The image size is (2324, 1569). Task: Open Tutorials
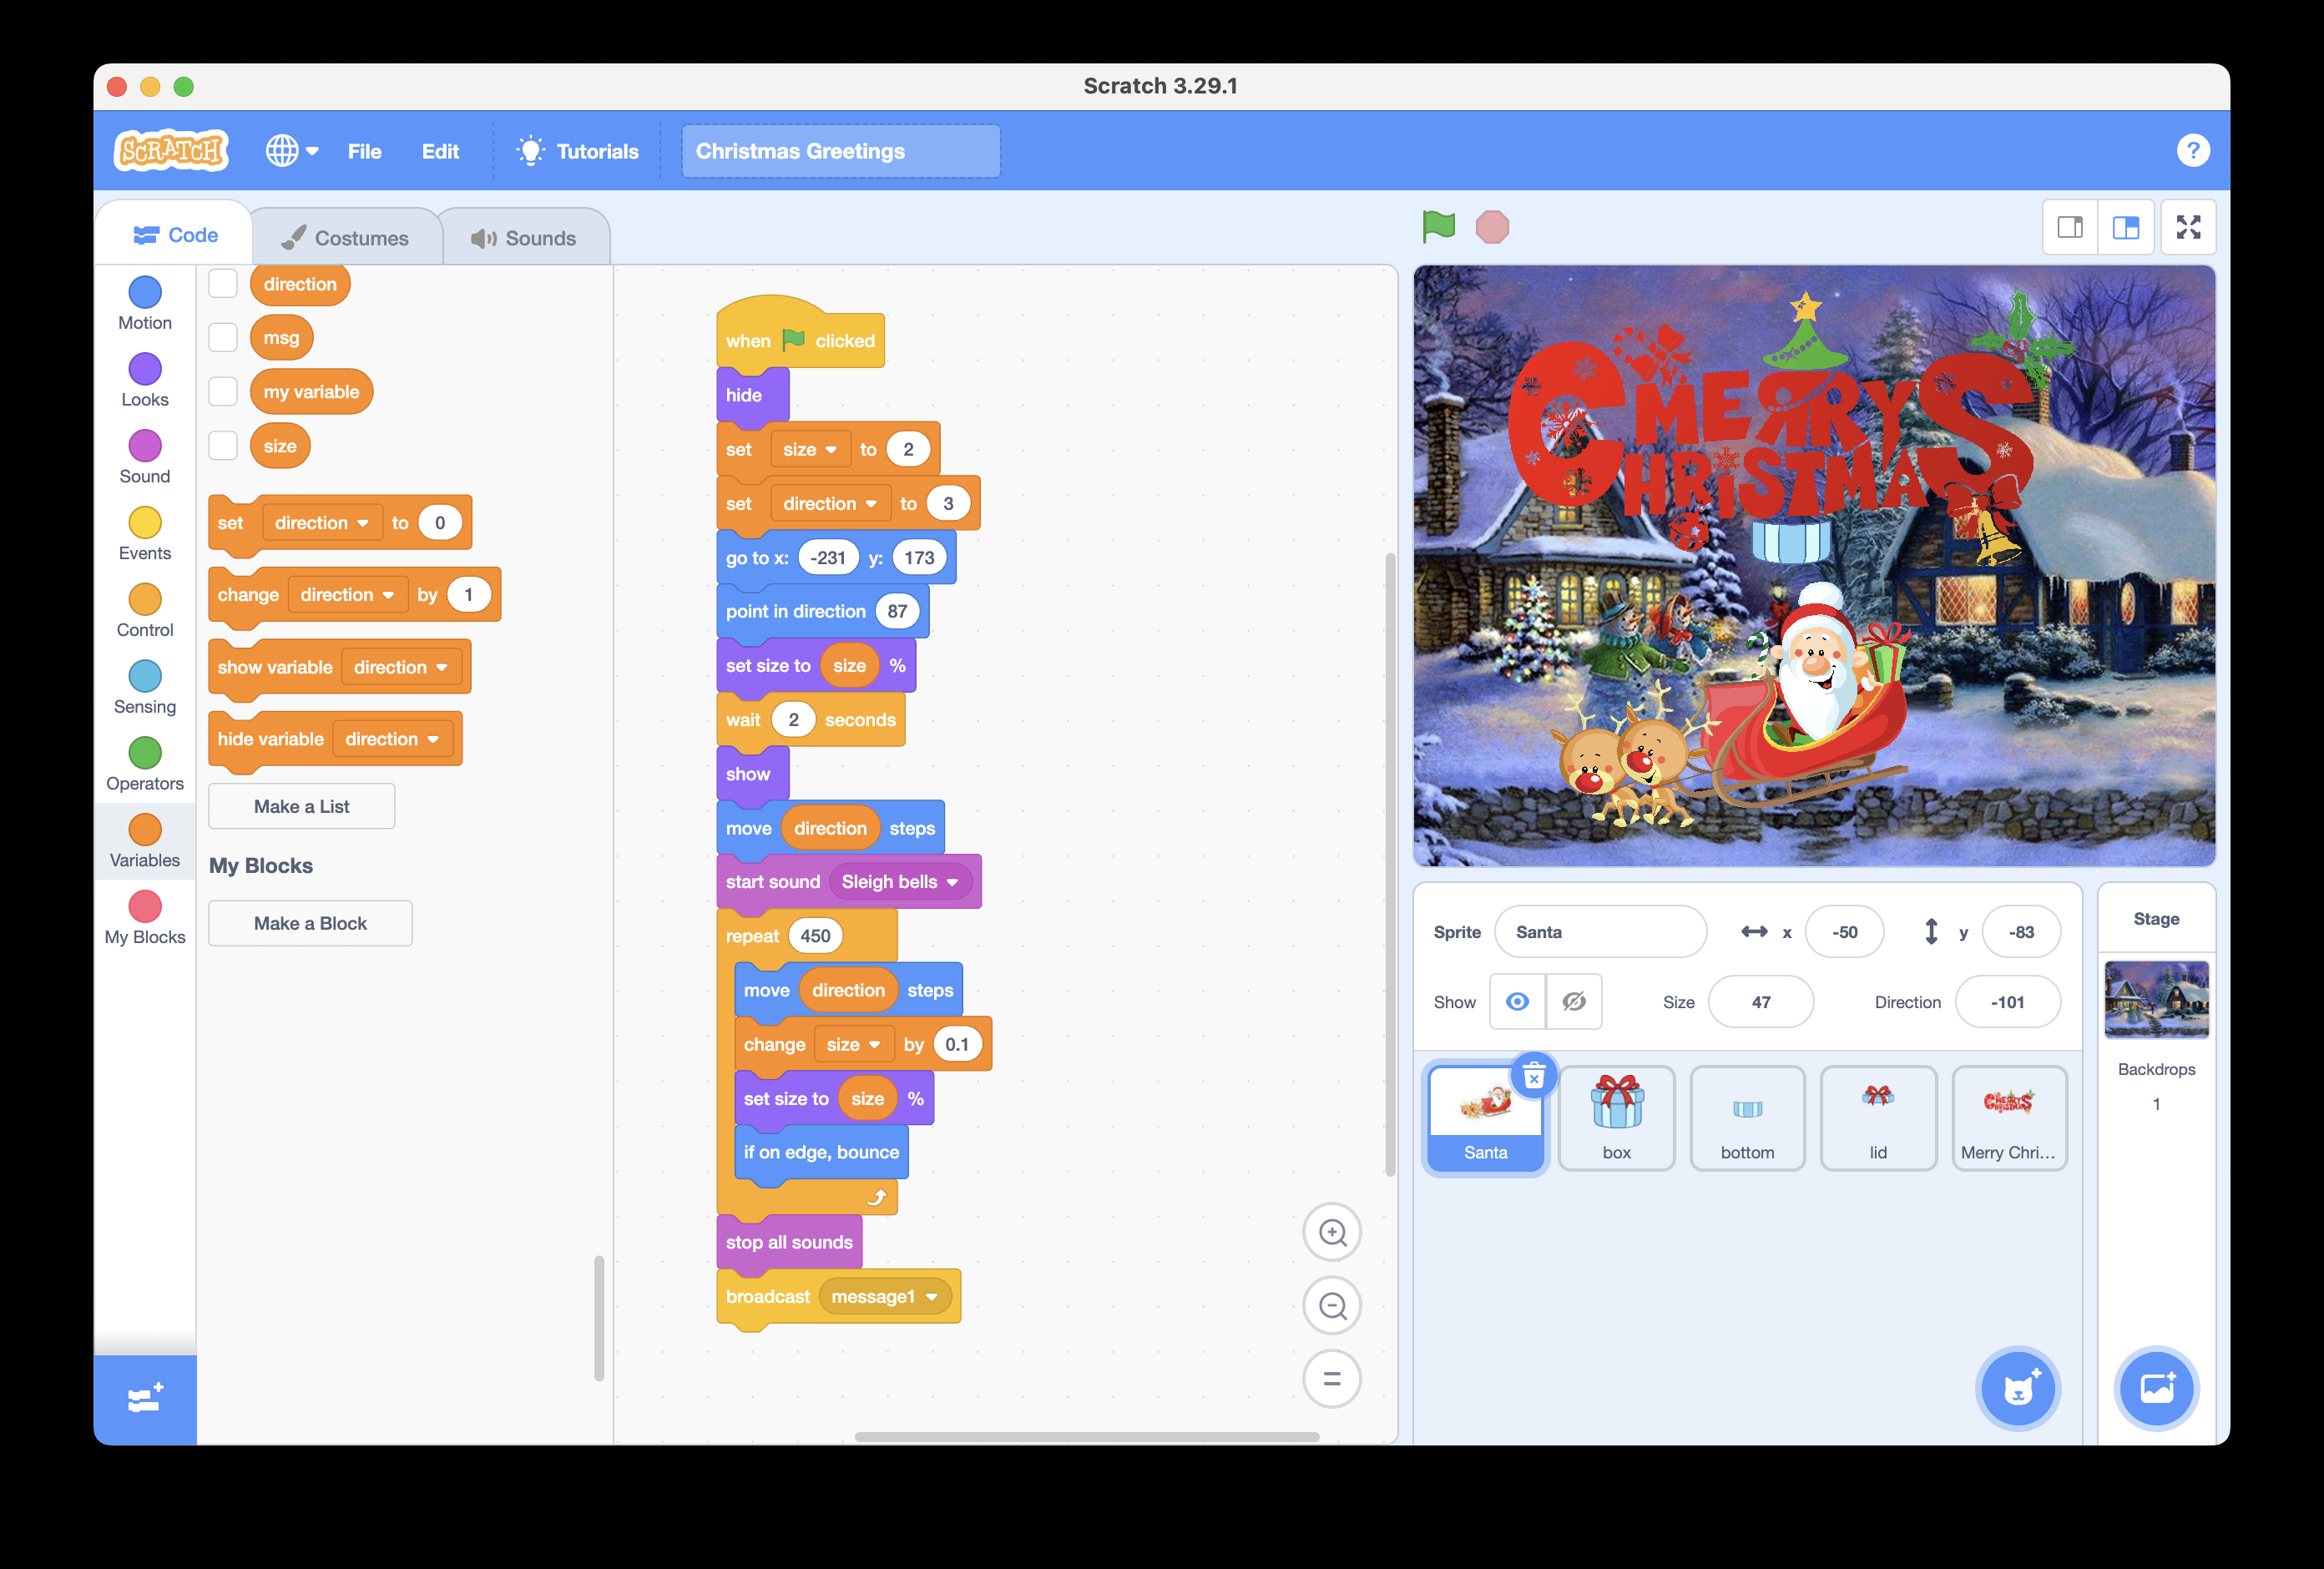pos(578,151)
